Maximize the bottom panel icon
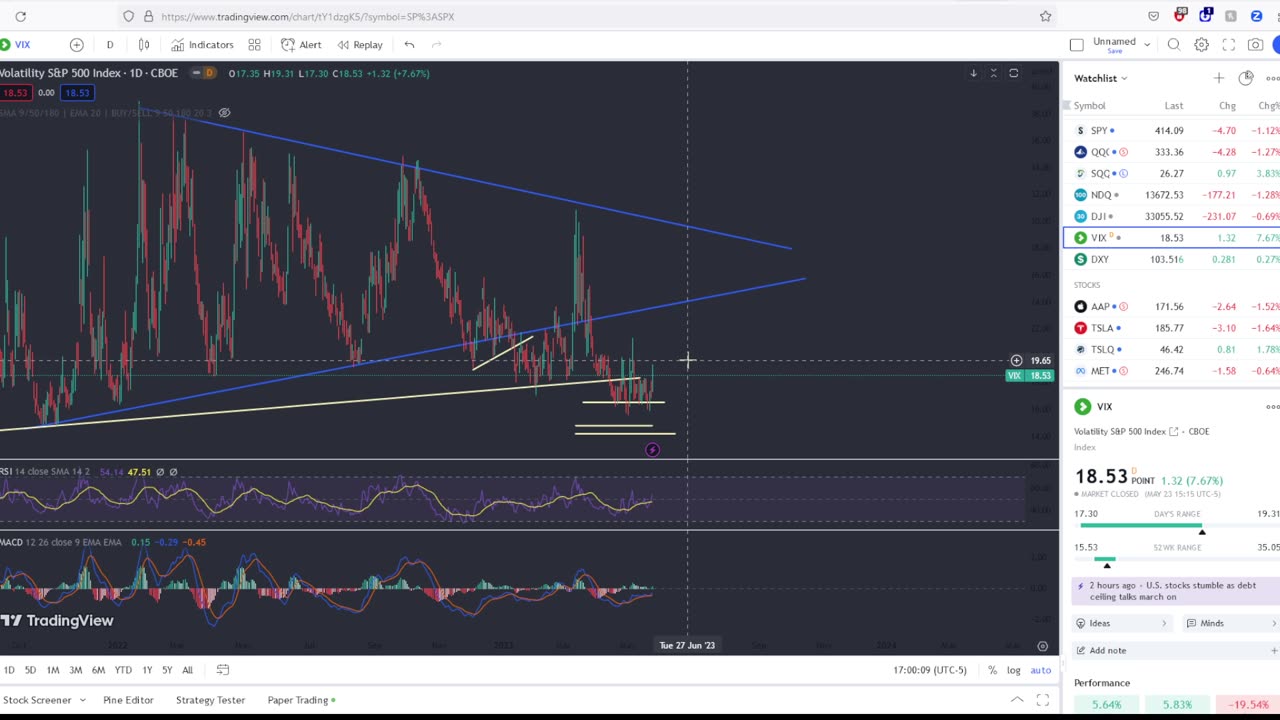The height and width of the screenshot is (720, 1280). click(x=1042, y=700)
